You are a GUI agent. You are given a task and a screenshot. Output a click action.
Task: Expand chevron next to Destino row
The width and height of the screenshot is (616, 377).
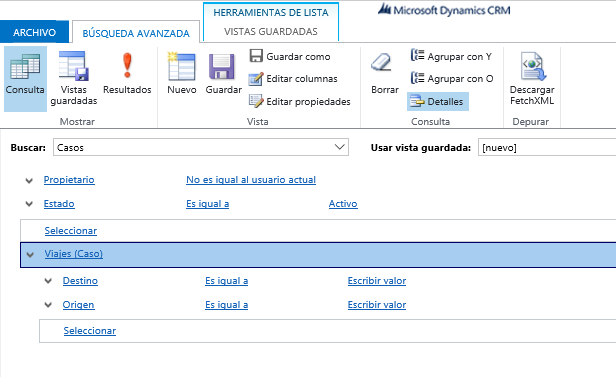pos(48,281)
